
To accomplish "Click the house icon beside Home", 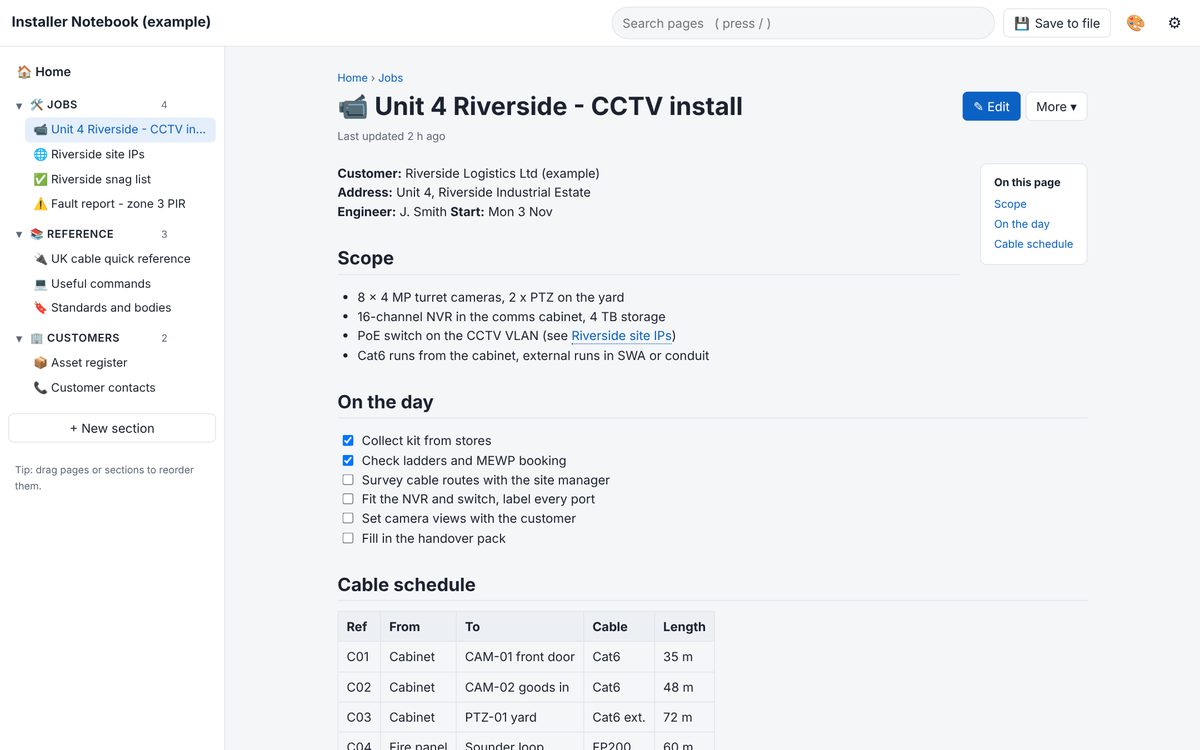I will (x=24, y=72).
